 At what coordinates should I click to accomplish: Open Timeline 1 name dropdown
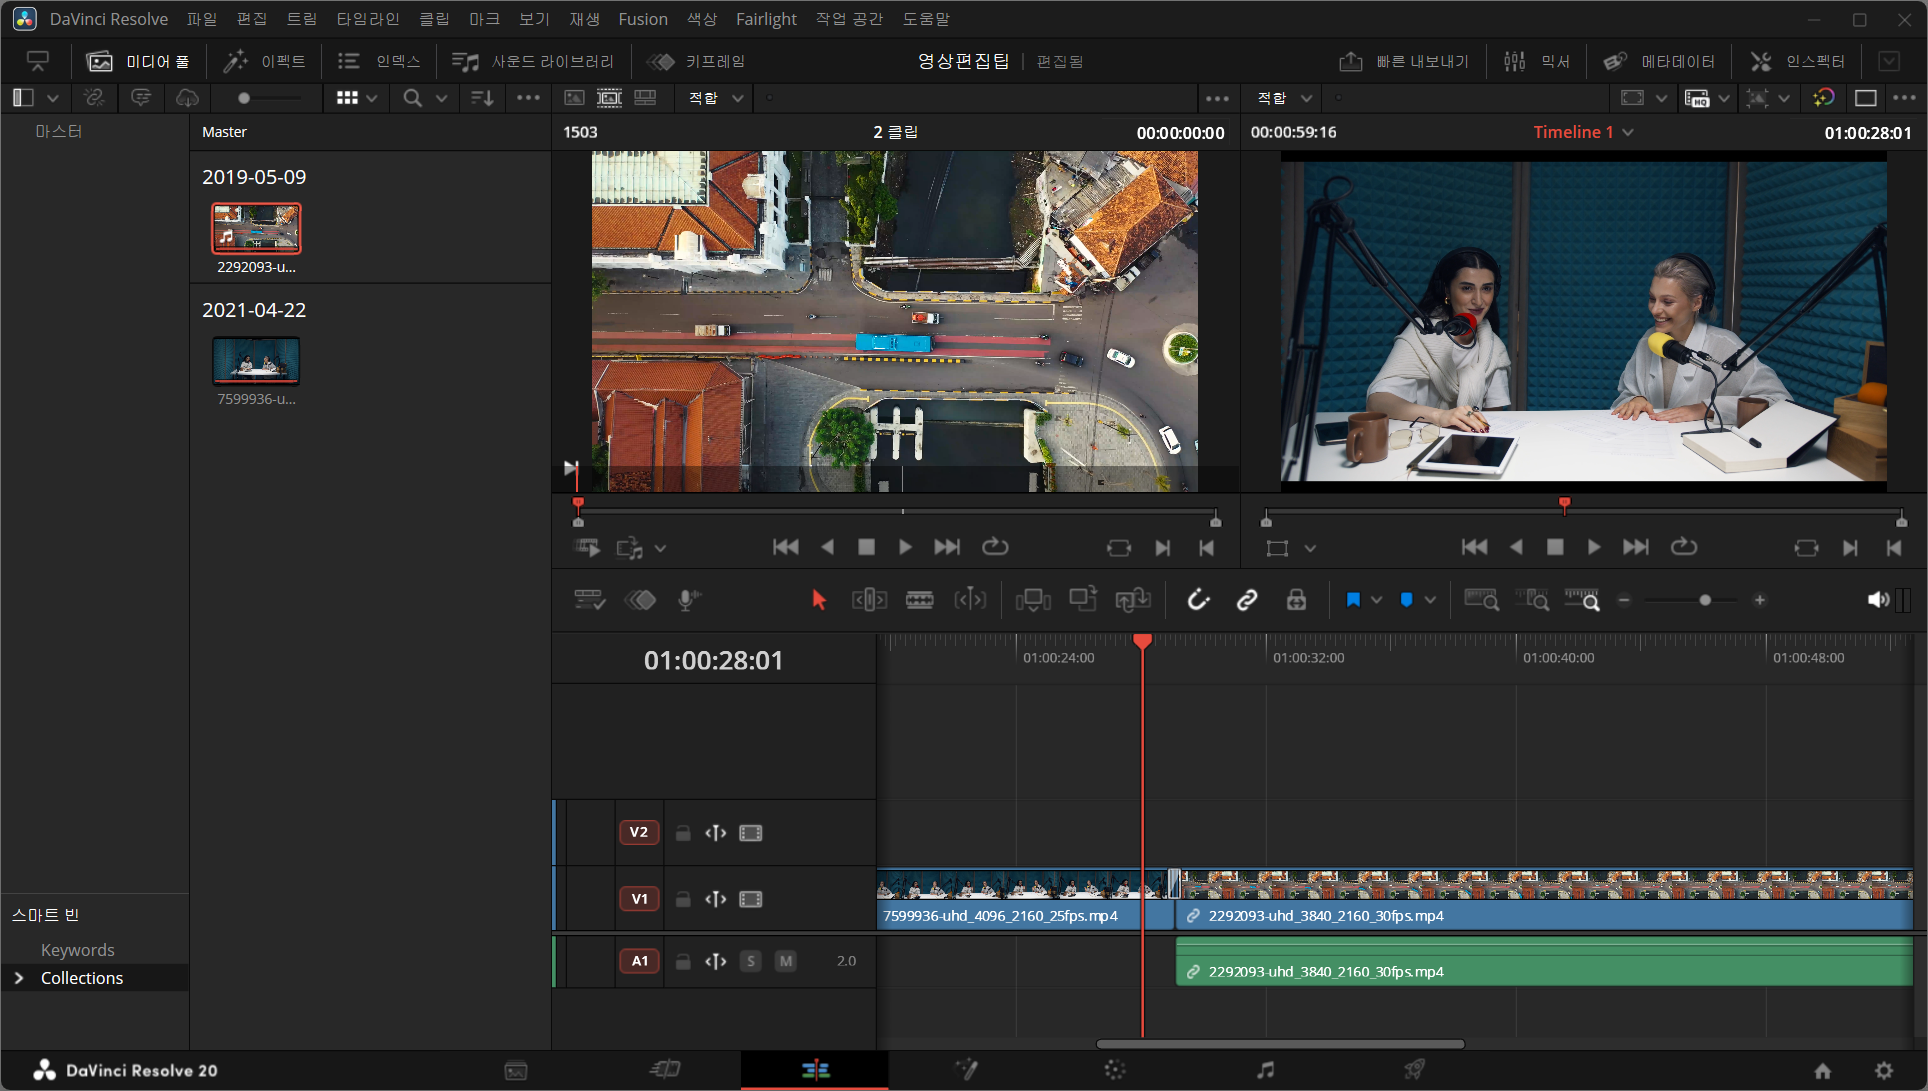(x=1628, y=132)
